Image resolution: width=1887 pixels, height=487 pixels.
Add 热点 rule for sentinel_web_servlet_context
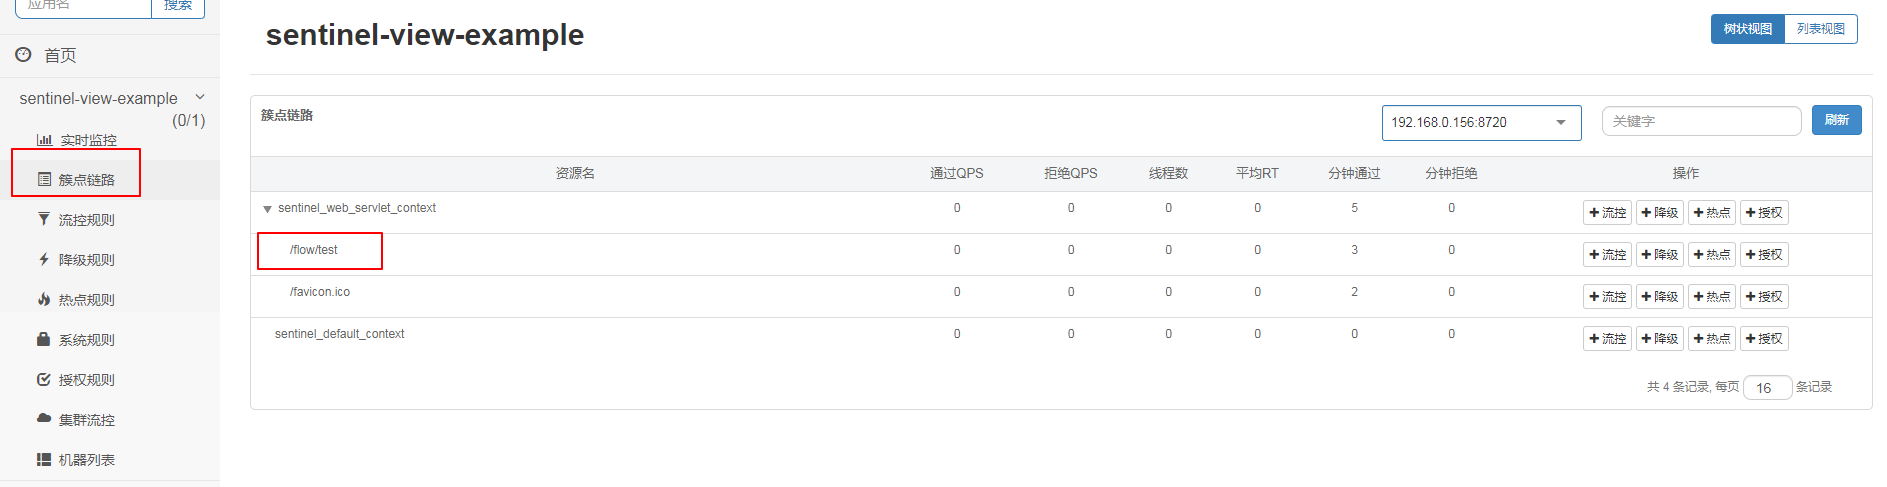[1711, 213]
